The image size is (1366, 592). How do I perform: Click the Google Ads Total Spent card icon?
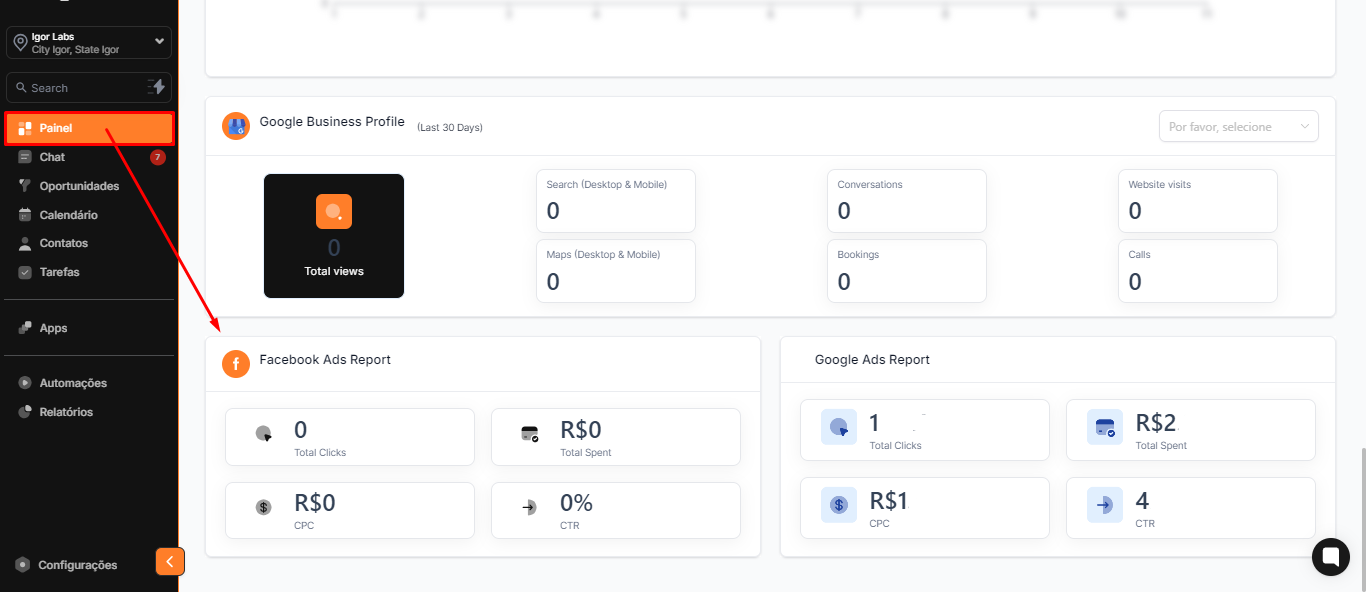[1104, 427]
